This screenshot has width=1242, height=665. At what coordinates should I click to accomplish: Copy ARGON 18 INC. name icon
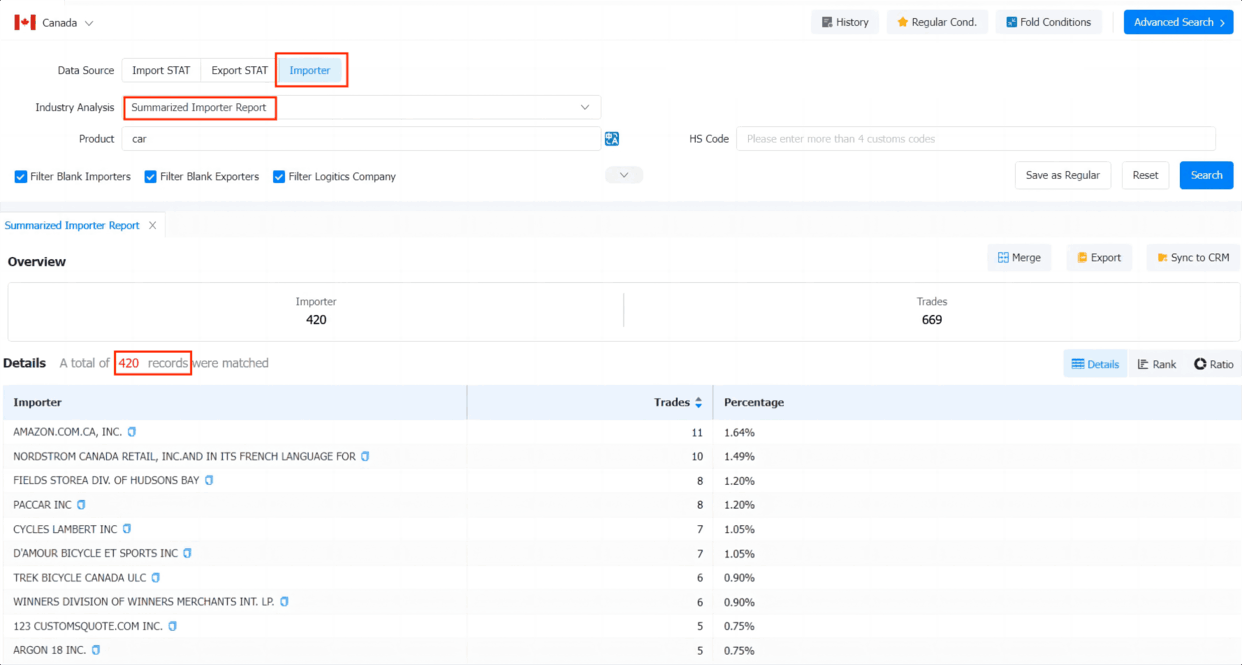click(x=96, y=650)
